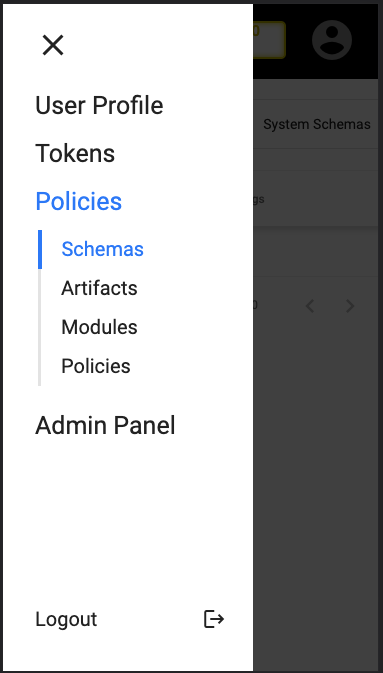Select the Policies sub-item under Modules
Image resolution: width=383 pixels, height=673 pixels.
pyautogui.click(x=96, y=366)
